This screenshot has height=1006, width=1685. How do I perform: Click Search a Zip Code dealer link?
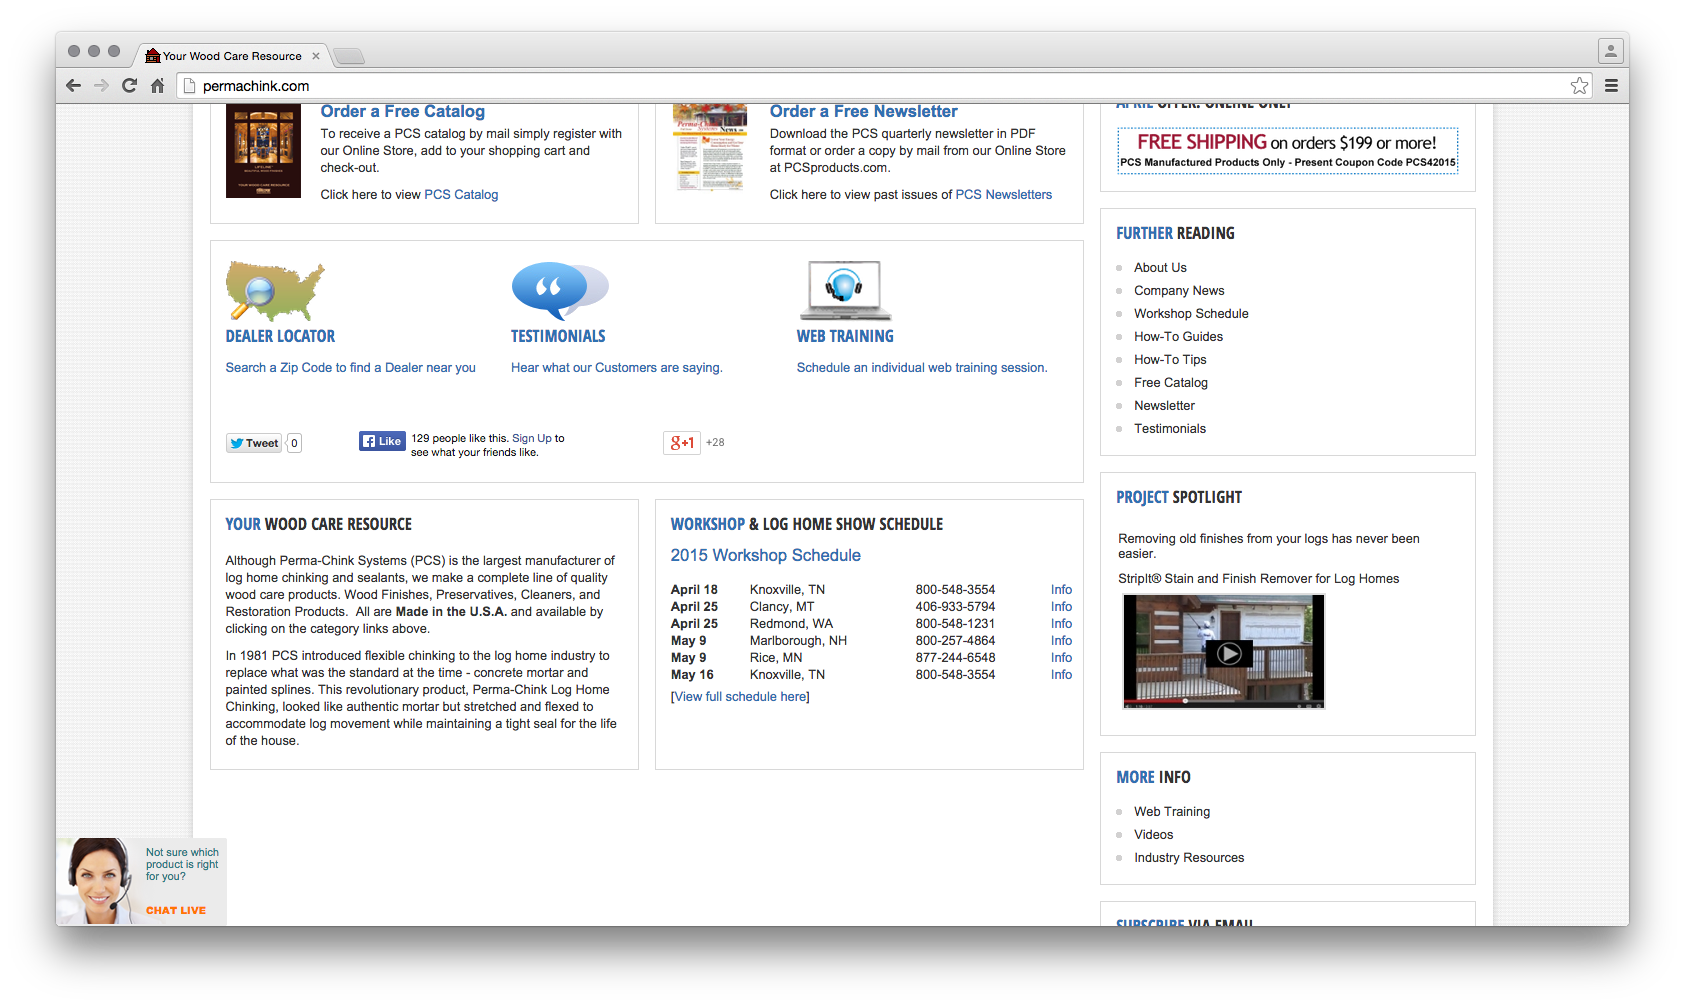350,368
